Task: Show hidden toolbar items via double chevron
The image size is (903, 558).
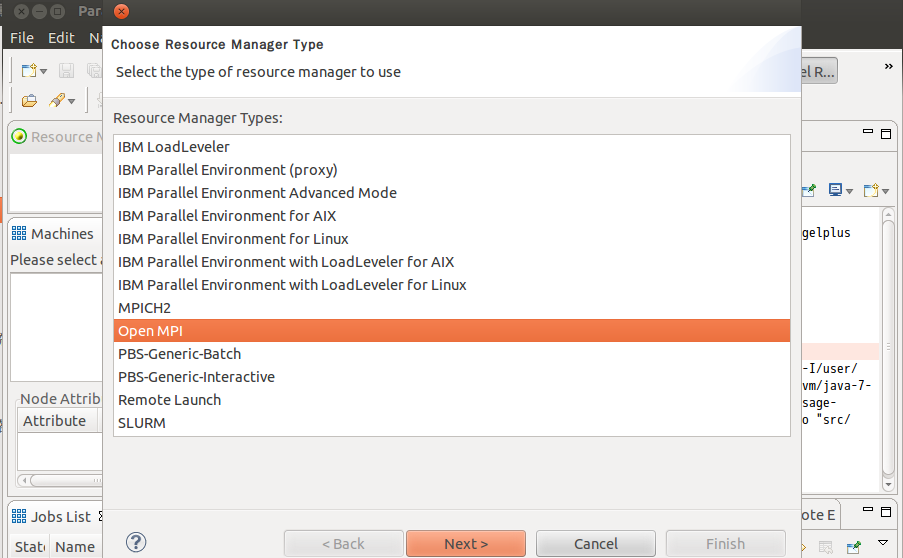Action: 889,66
